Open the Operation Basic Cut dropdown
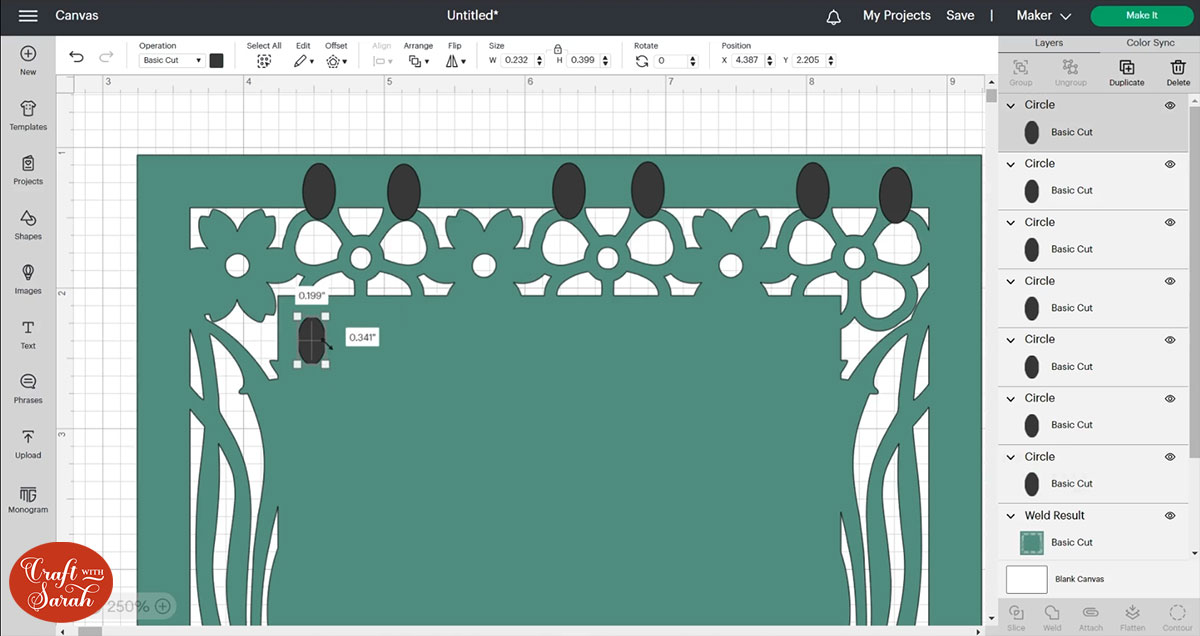This screenshot has width=1200, height=636. click(x=172, y=61)
